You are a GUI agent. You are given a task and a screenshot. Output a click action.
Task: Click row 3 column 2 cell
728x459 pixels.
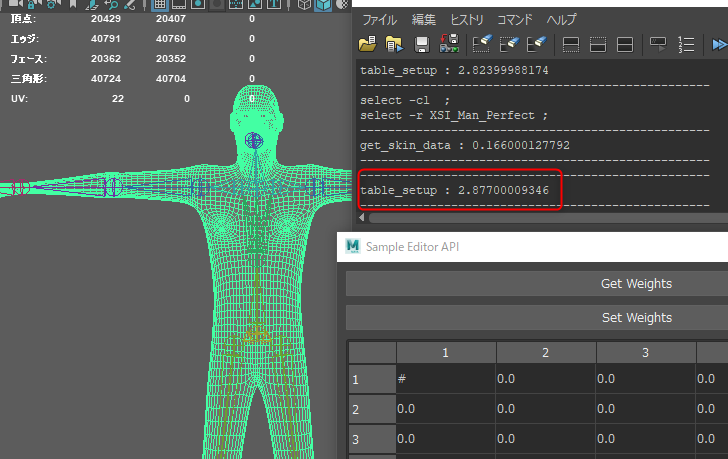point(546,439)
